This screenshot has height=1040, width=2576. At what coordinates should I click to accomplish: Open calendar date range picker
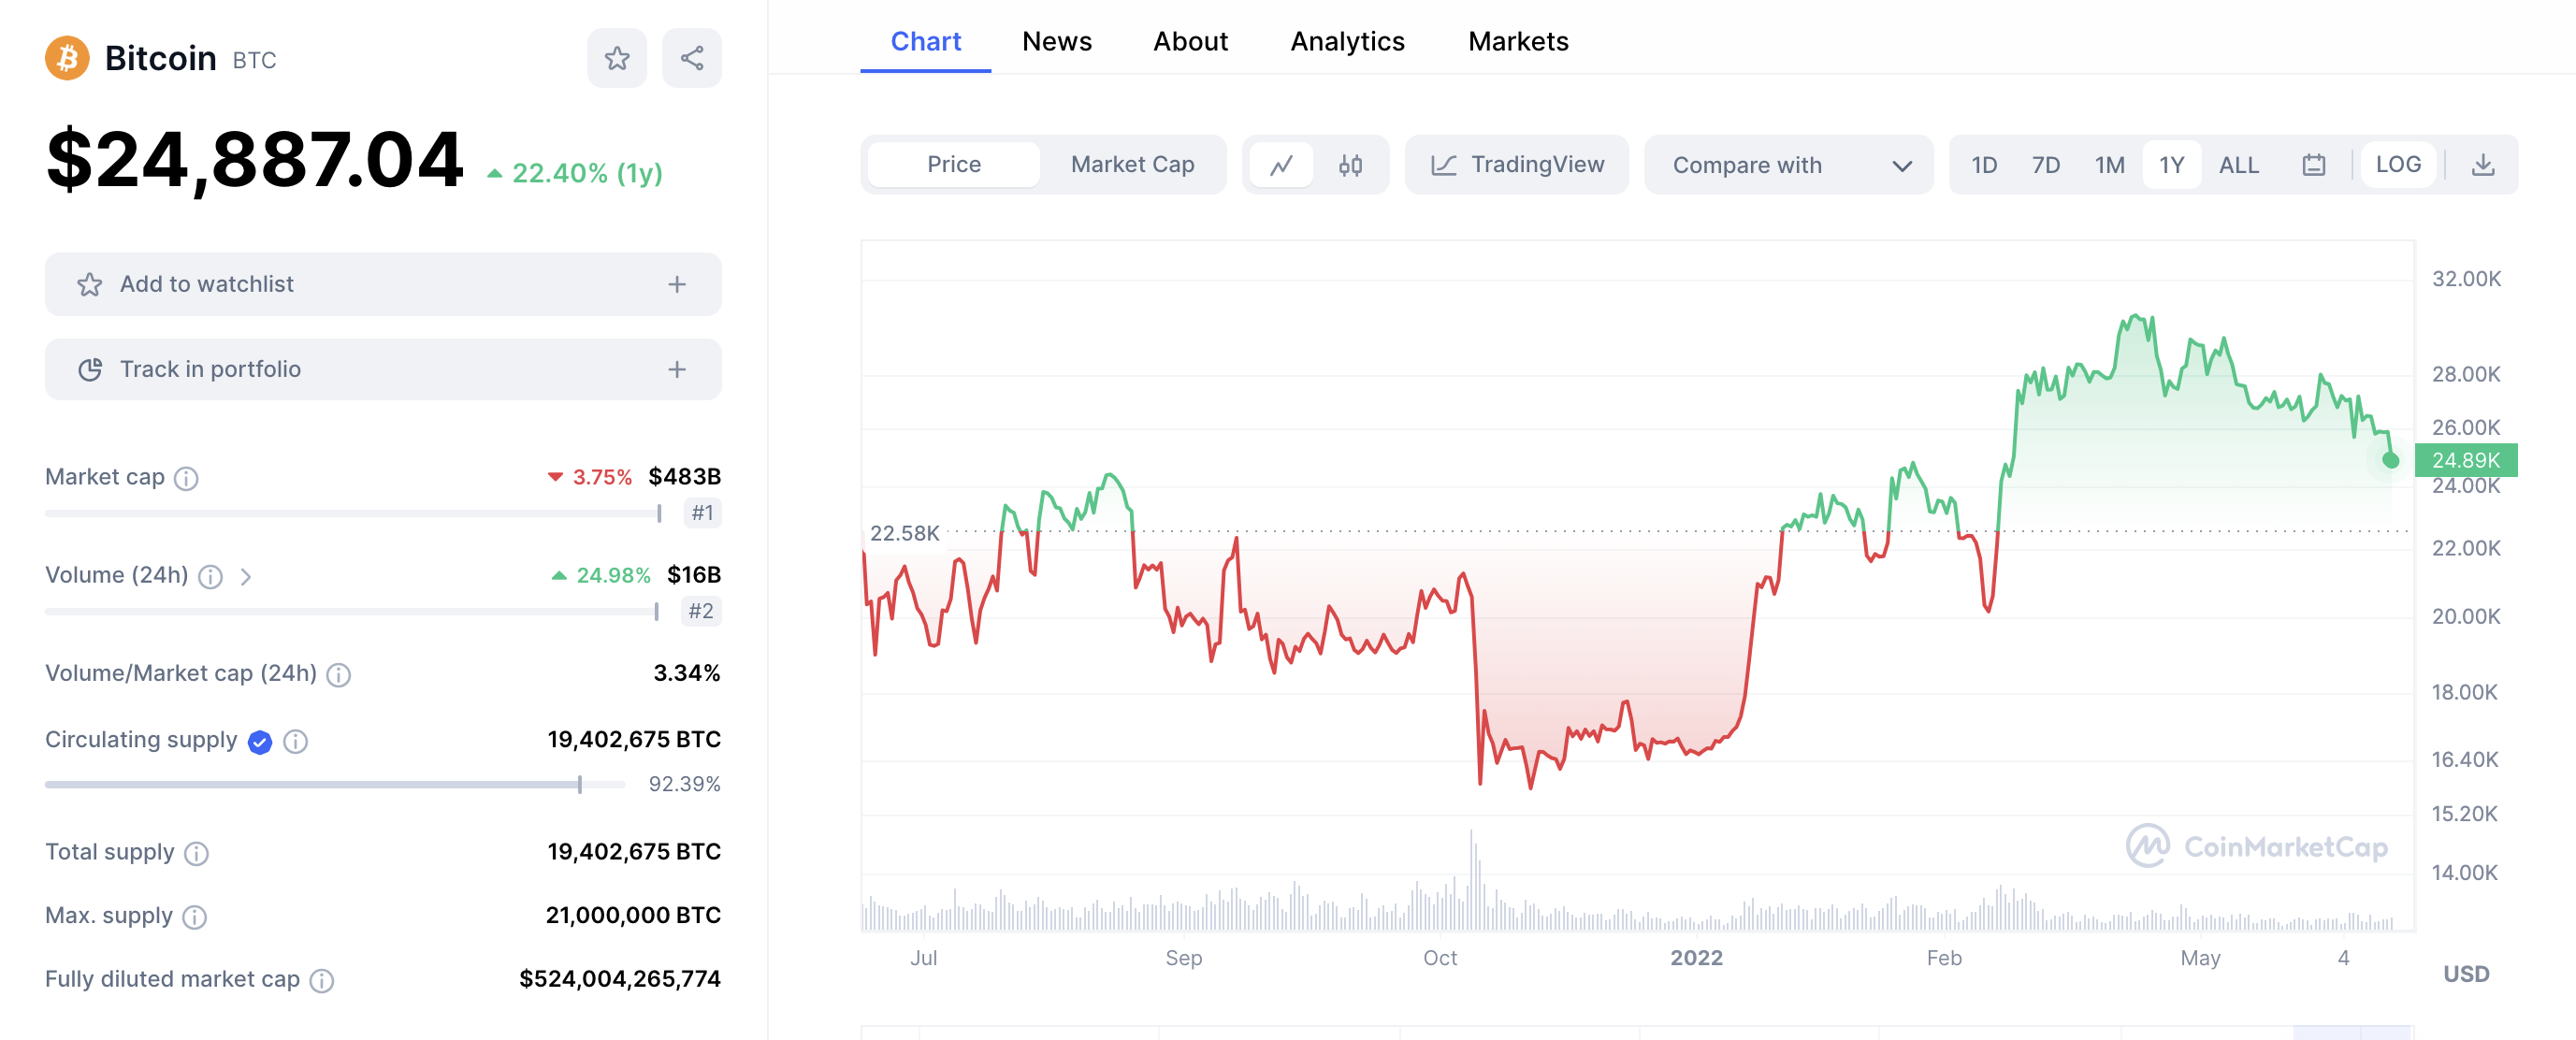tap(2313, 165)
